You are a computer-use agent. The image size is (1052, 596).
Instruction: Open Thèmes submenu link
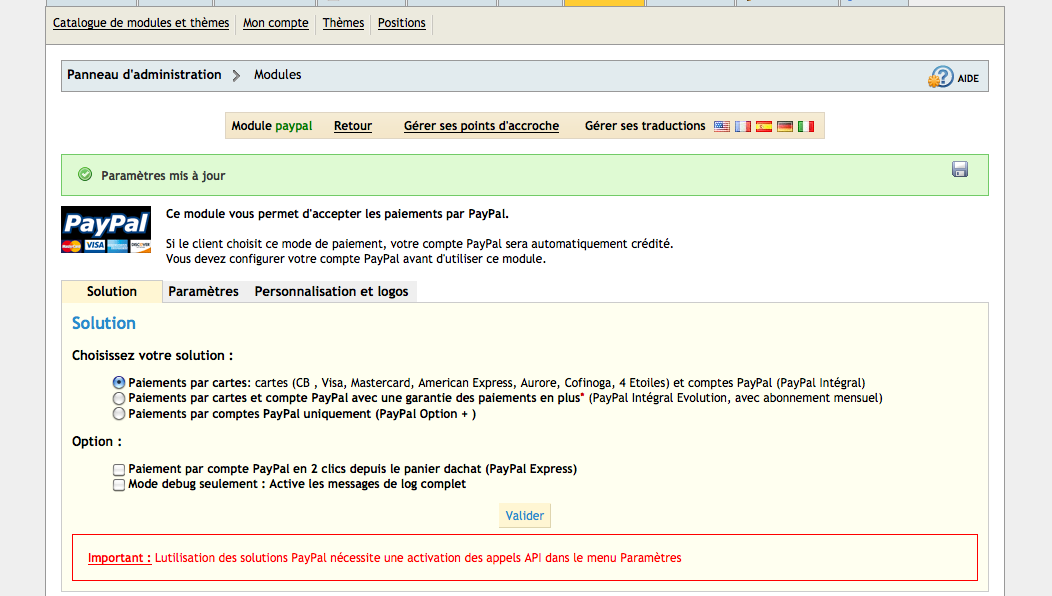click(x=344, y=23)
